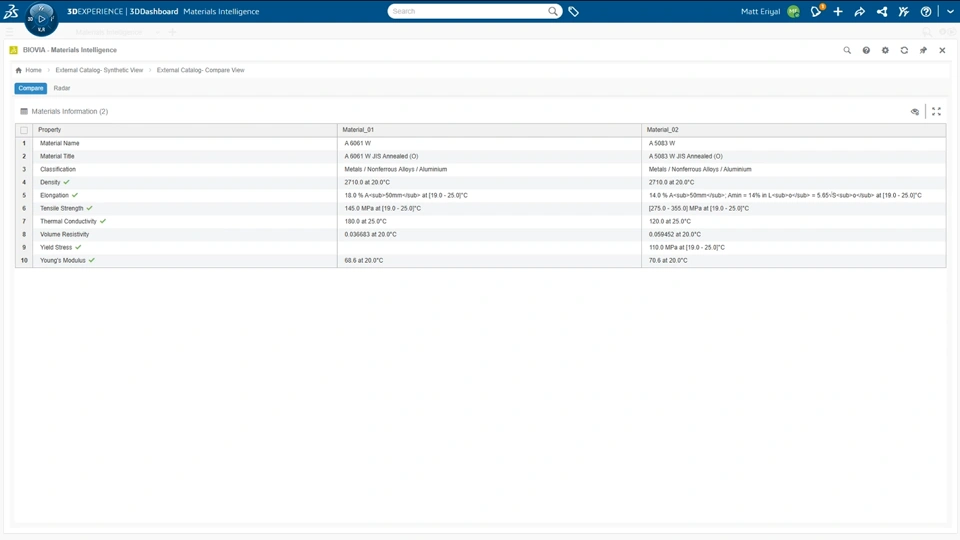Click the Material_01 column header
This screenshot has width=960, height=540.
coord(489,130)
